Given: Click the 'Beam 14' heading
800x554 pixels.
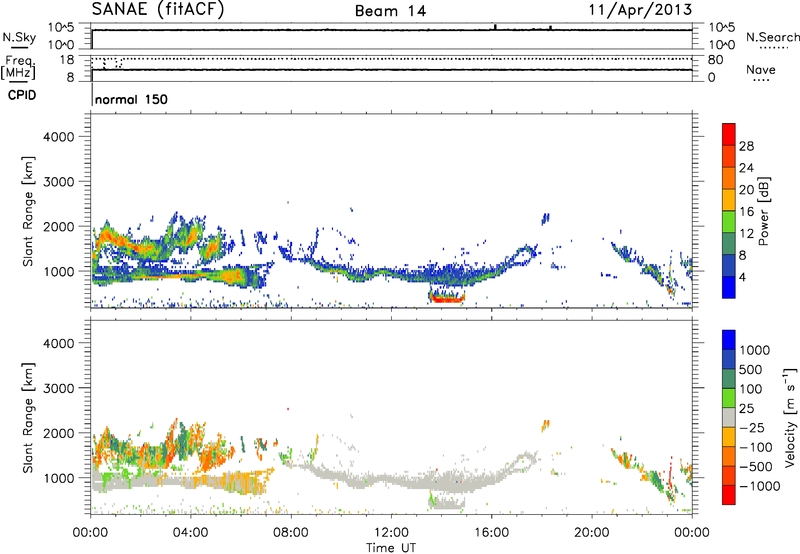Looking at the screenshot, I should point(390,11).
